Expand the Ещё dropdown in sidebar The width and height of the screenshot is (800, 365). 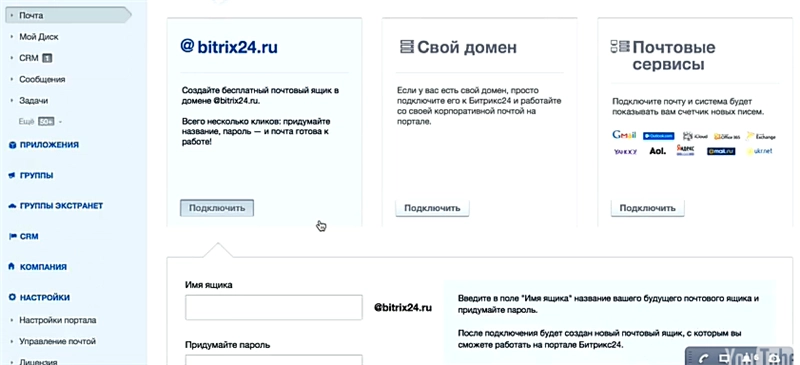pos(40,122)
